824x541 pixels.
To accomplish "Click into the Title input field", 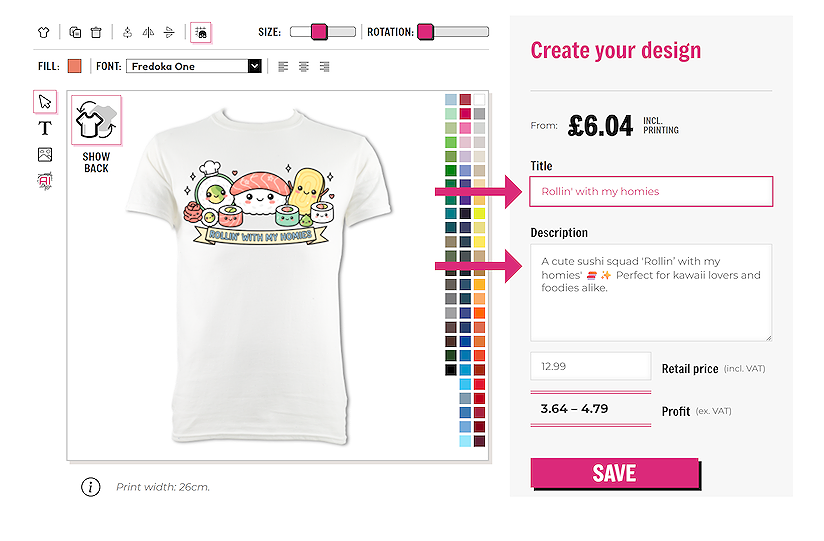I will click(651, 191).
